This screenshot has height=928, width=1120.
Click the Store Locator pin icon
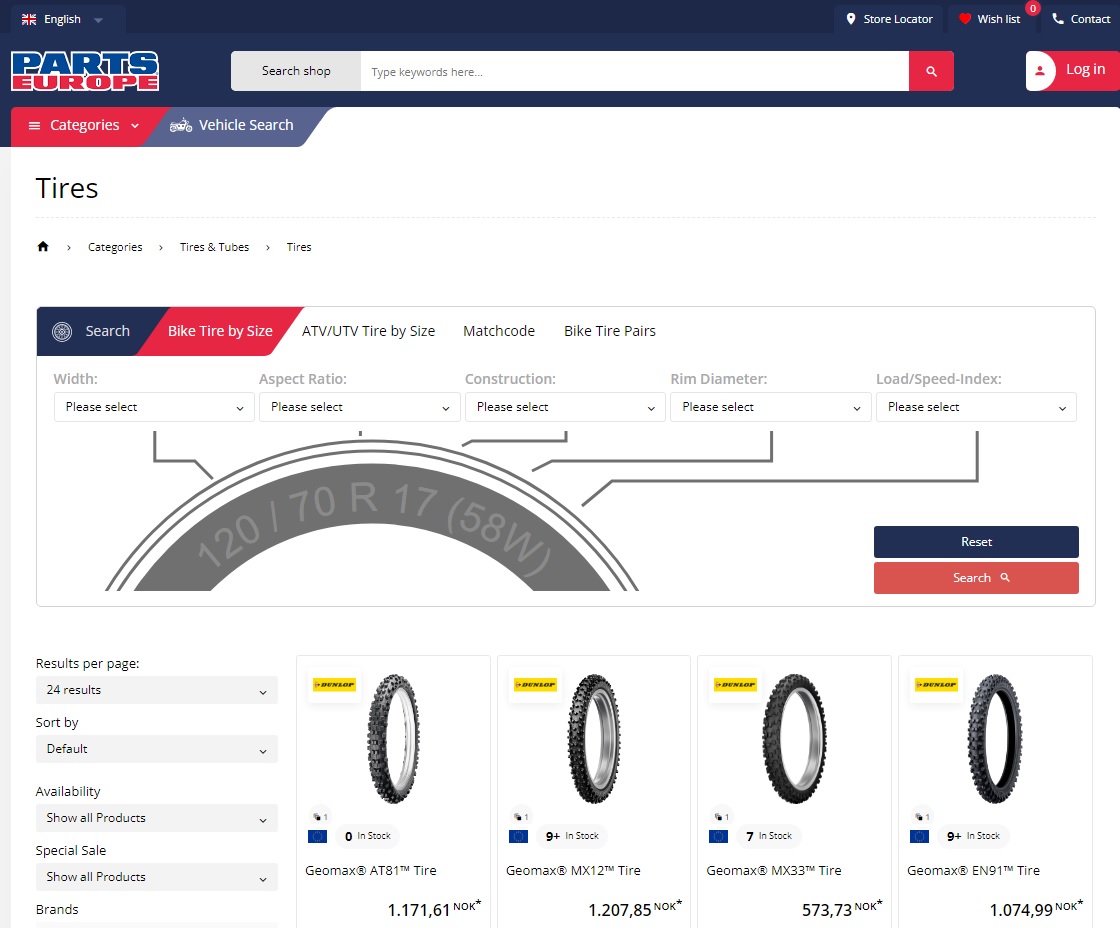850,19
